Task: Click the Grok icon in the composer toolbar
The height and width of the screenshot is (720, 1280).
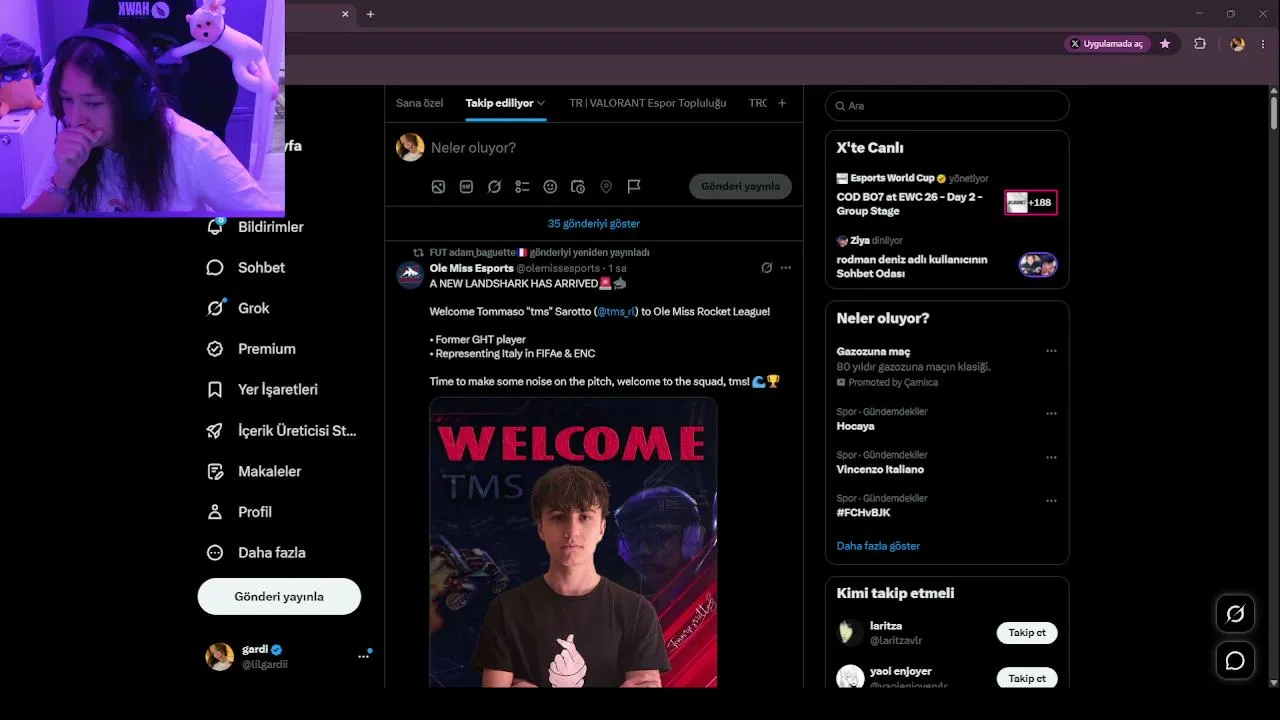Action: coord(494,187)
